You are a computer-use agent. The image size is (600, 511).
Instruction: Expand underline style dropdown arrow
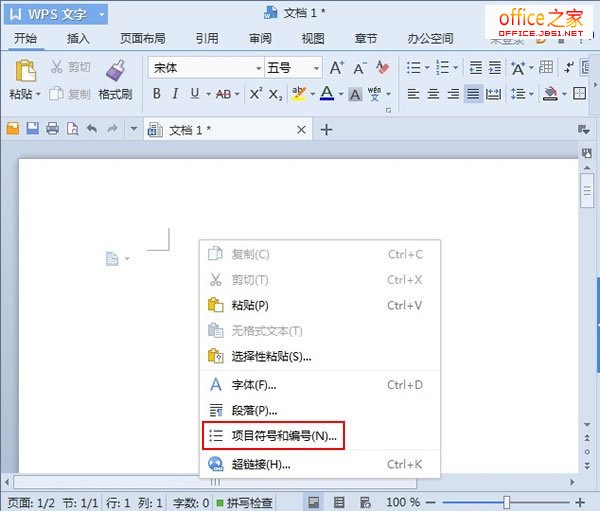click(x=209, y=94)
